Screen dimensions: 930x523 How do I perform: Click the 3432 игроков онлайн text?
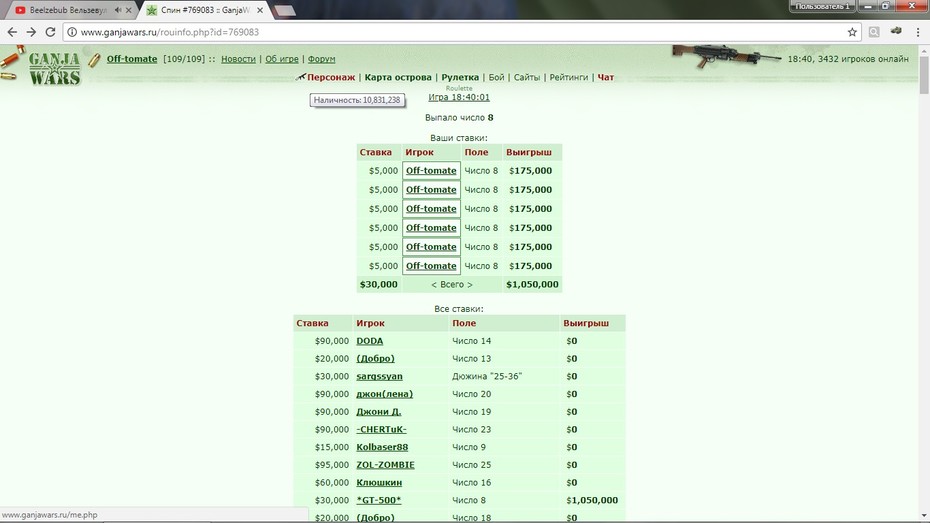point(862,59)
